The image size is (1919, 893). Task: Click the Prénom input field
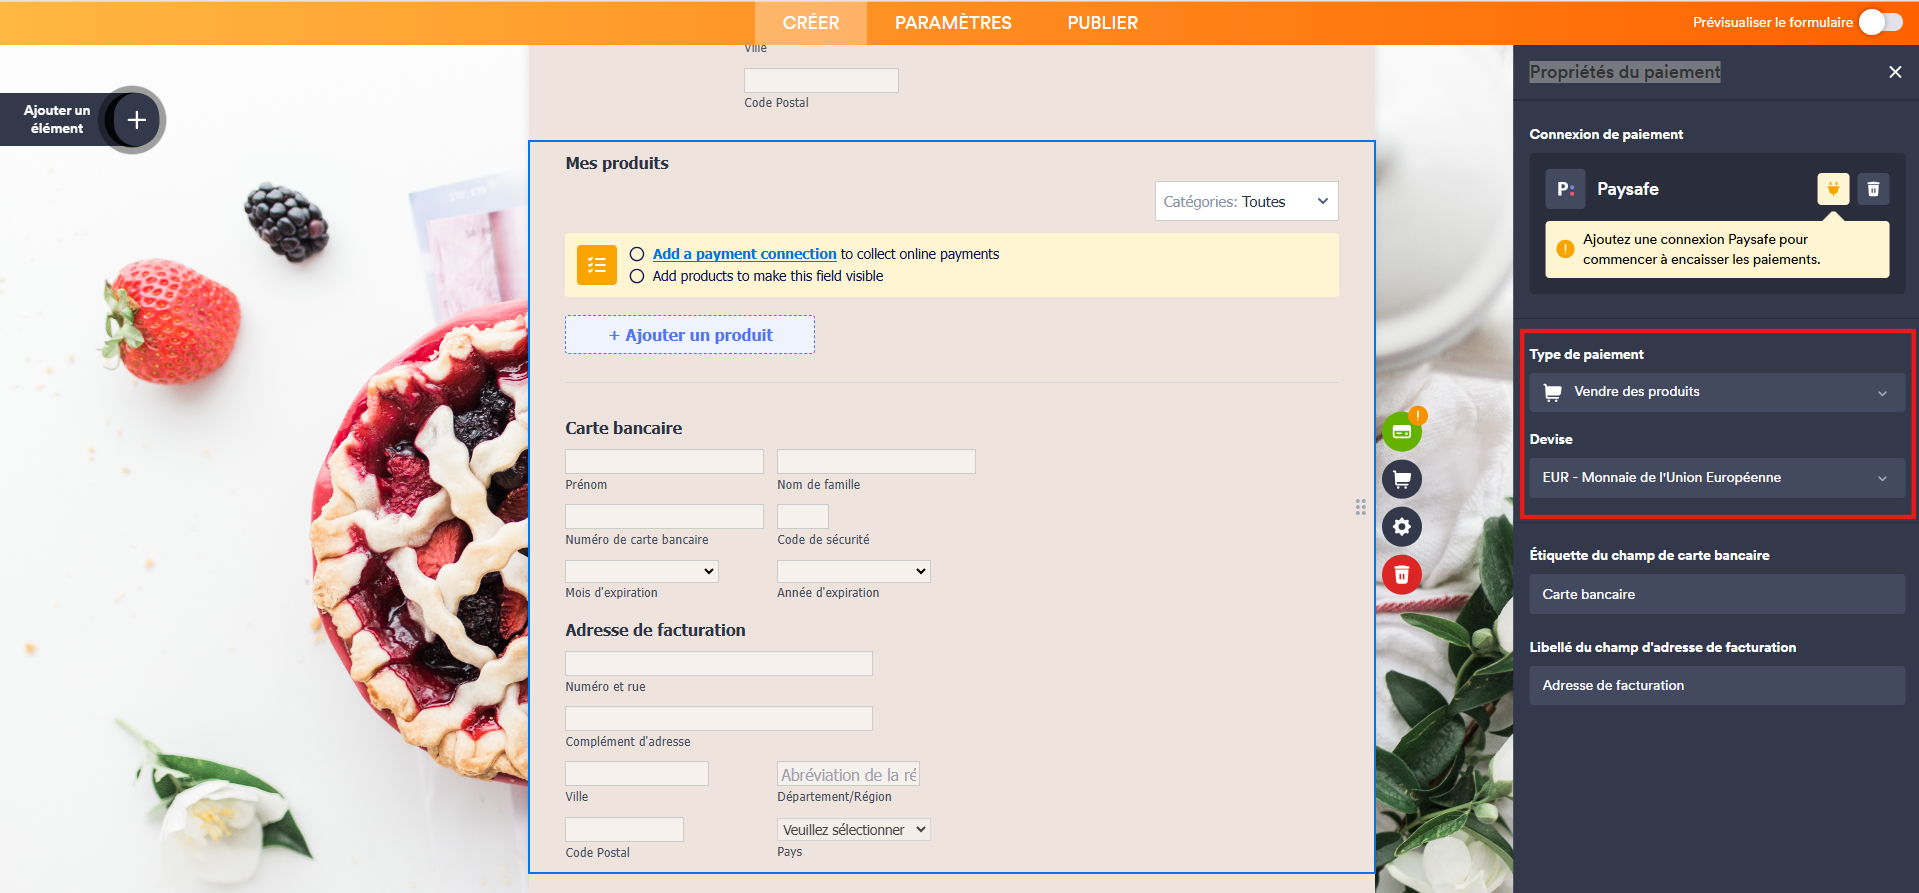coord(664,461)
